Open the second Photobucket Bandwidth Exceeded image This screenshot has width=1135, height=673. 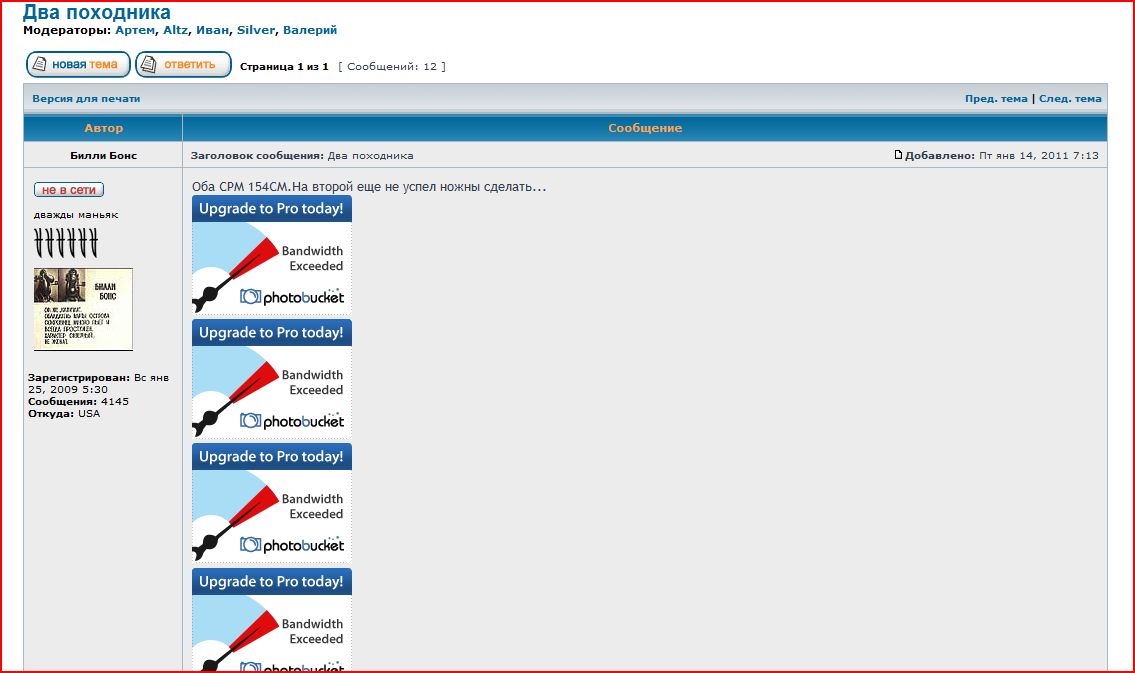point(272,379)
